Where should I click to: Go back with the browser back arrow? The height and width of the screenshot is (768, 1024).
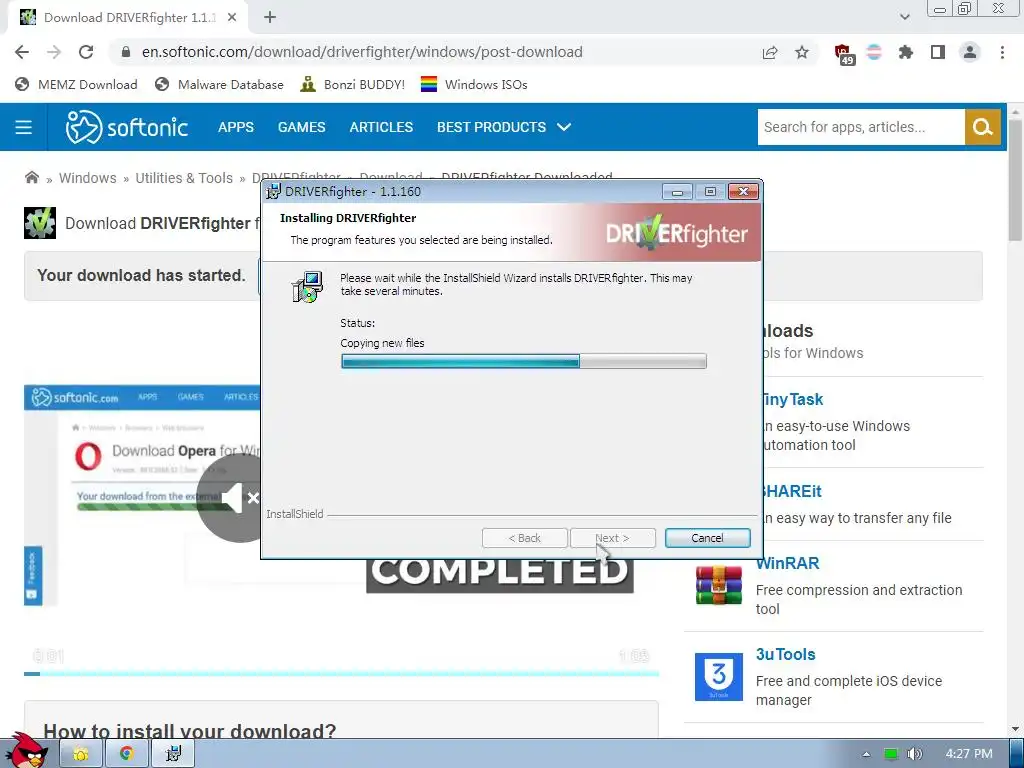[x=22, y=52]
